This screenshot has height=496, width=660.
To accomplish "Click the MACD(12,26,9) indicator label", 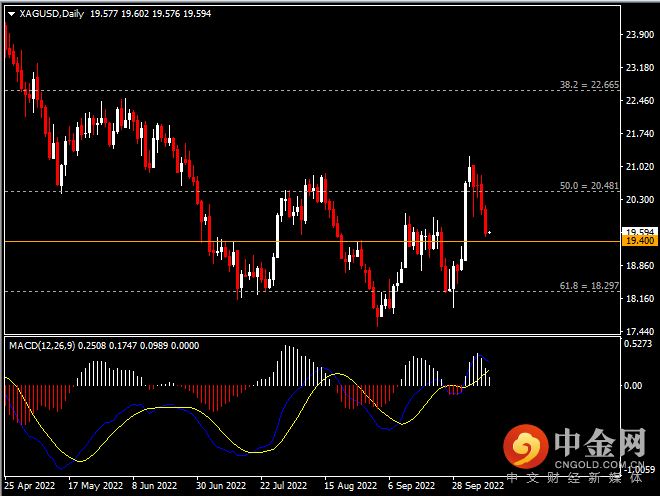I will [x=42, y=346].
